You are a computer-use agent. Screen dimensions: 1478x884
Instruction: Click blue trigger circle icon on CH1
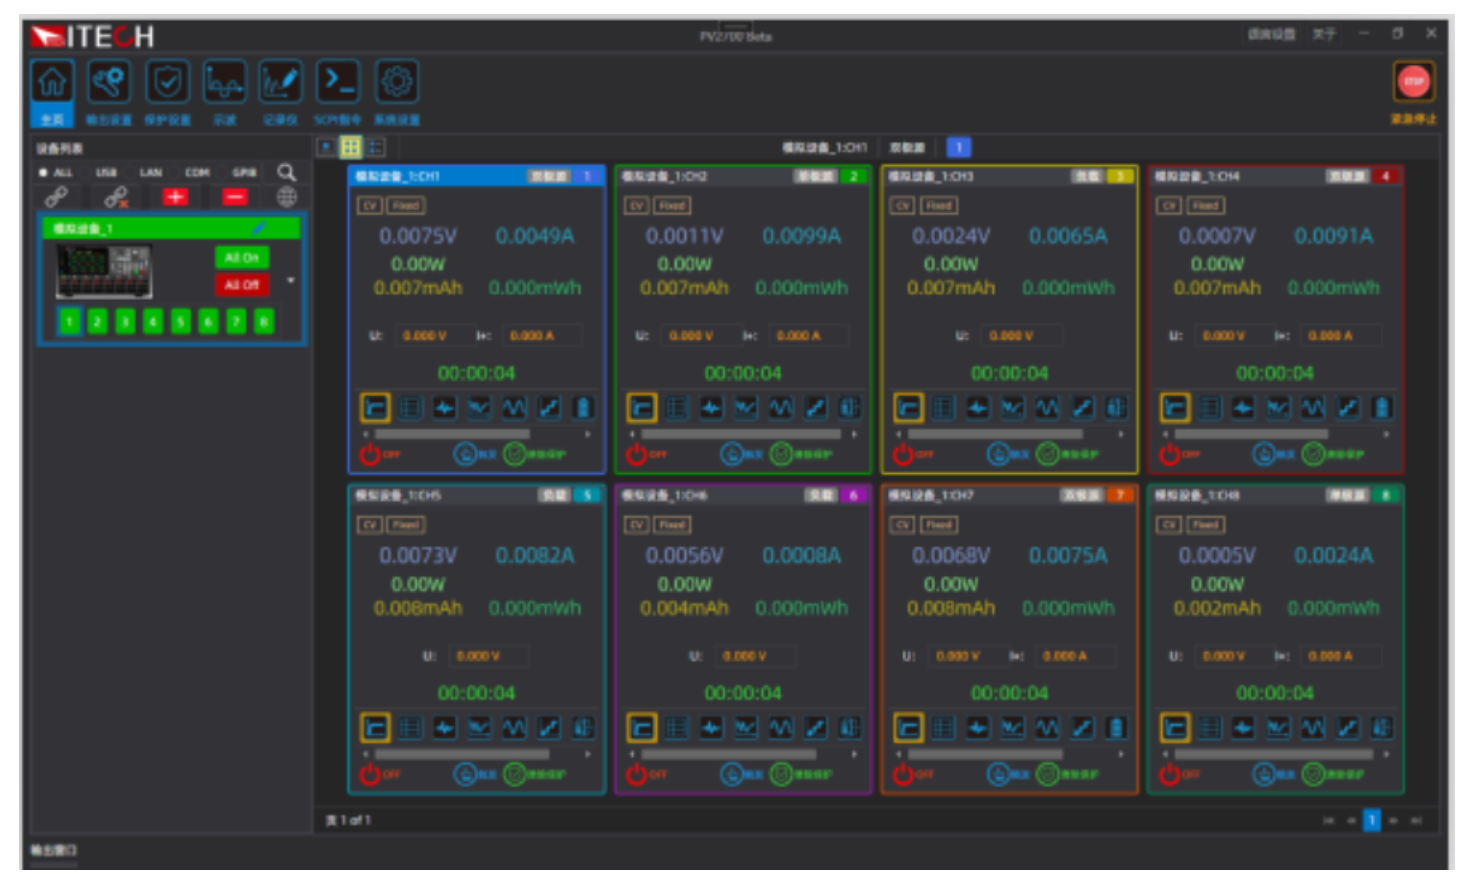[466, 455]
